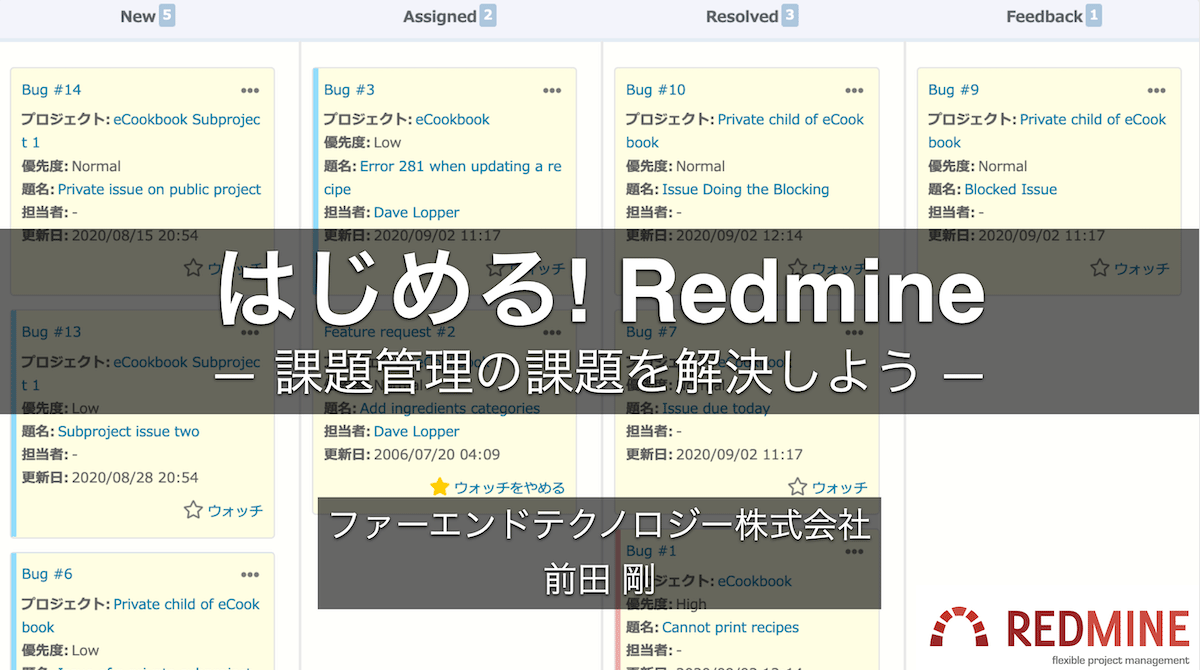Open 'Blocked Issue' subject link
The image size is (1200, 670).
coord(1010,189)
